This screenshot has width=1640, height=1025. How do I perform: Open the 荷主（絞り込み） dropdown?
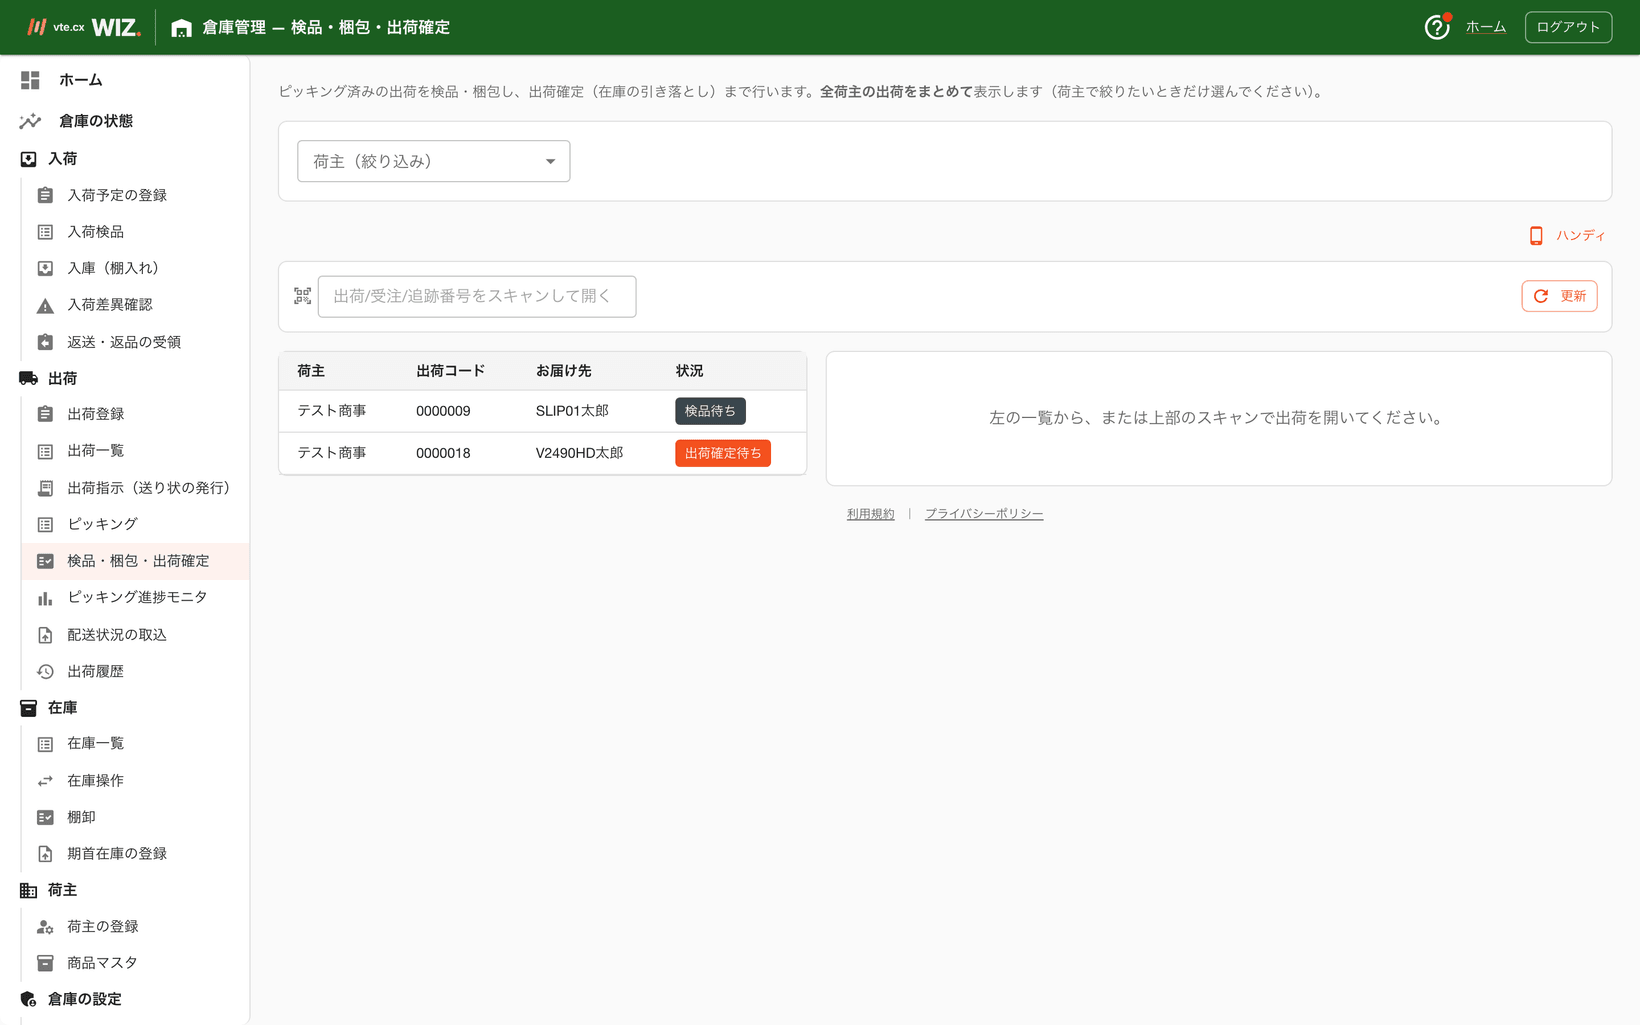pyautogui.click(x=433, y=161)
